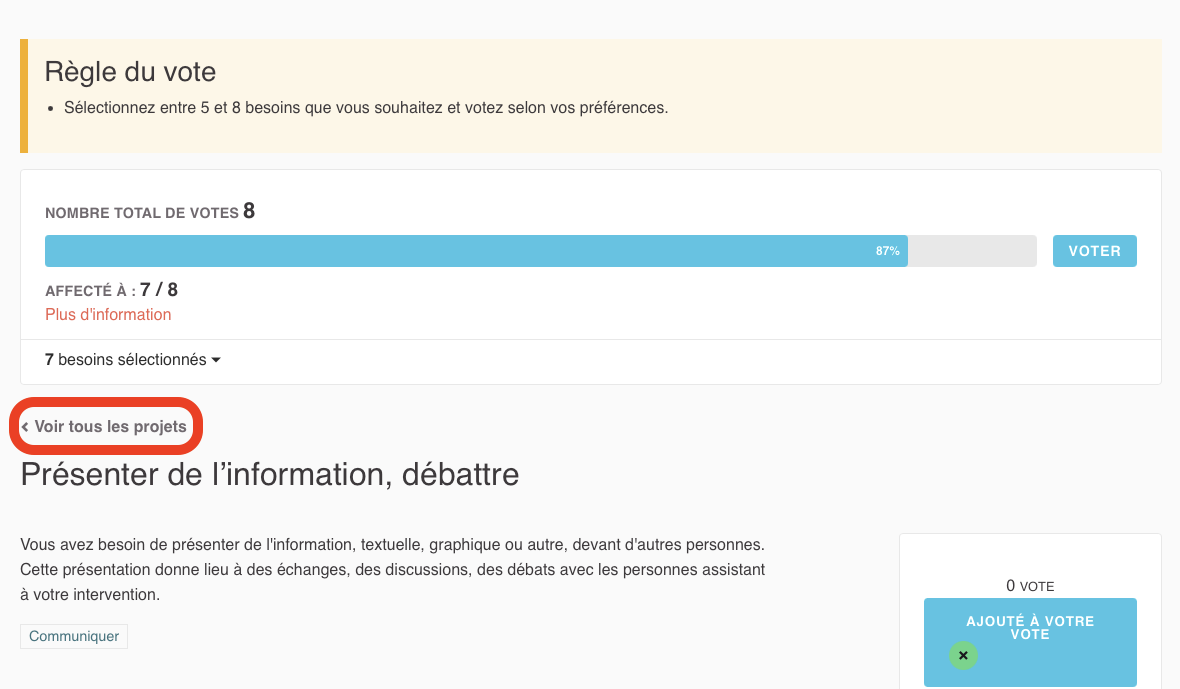
Task: Click the proposal description paragraph
Action: click(x=393, y=568)
